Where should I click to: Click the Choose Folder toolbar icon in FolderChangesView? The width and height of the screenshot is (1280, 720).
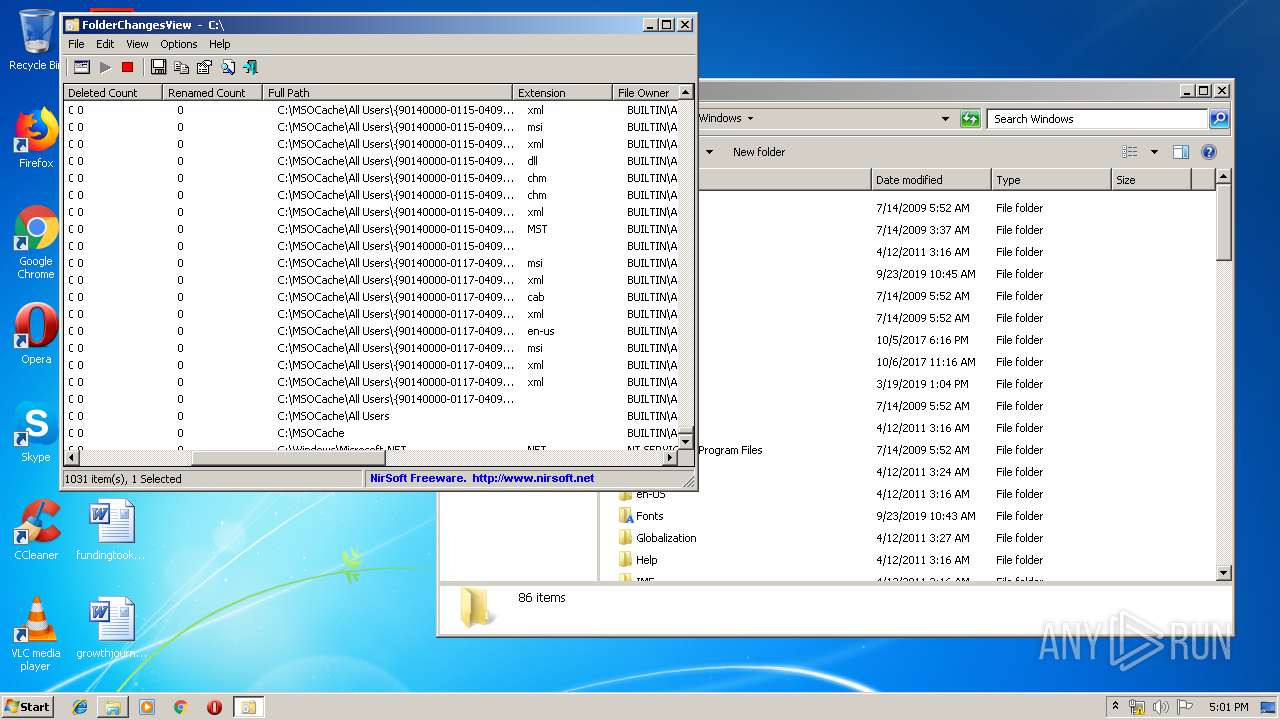(82, 67)
